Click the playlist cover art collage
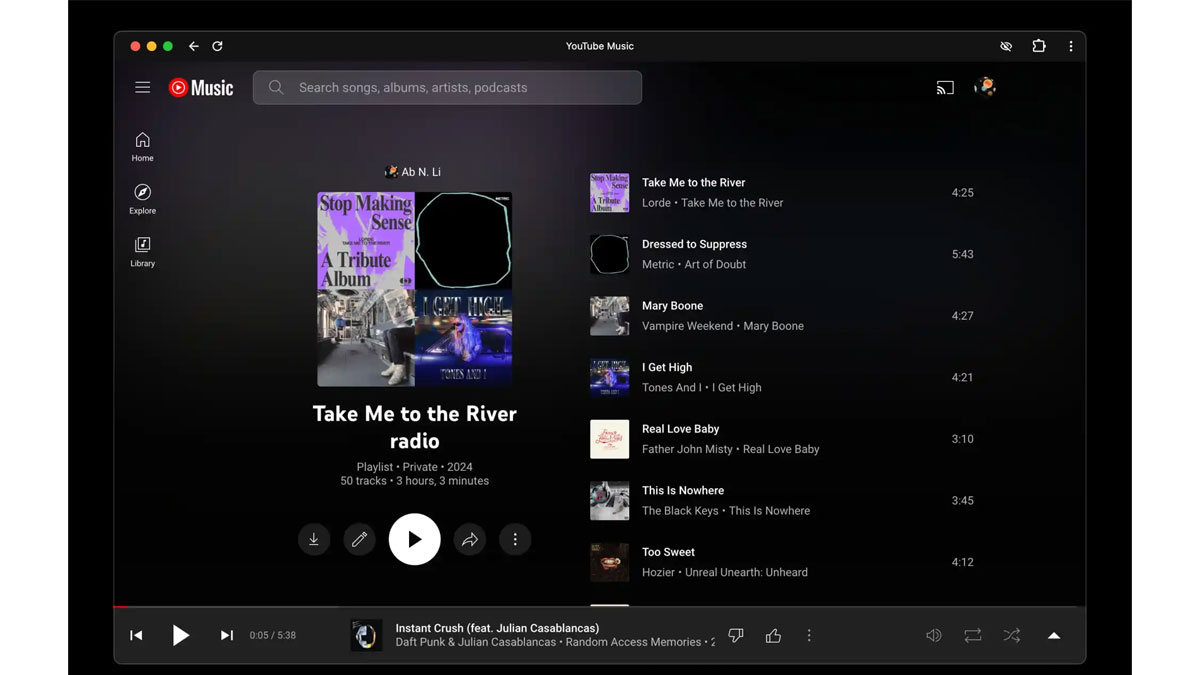 (x=415, y=289)
